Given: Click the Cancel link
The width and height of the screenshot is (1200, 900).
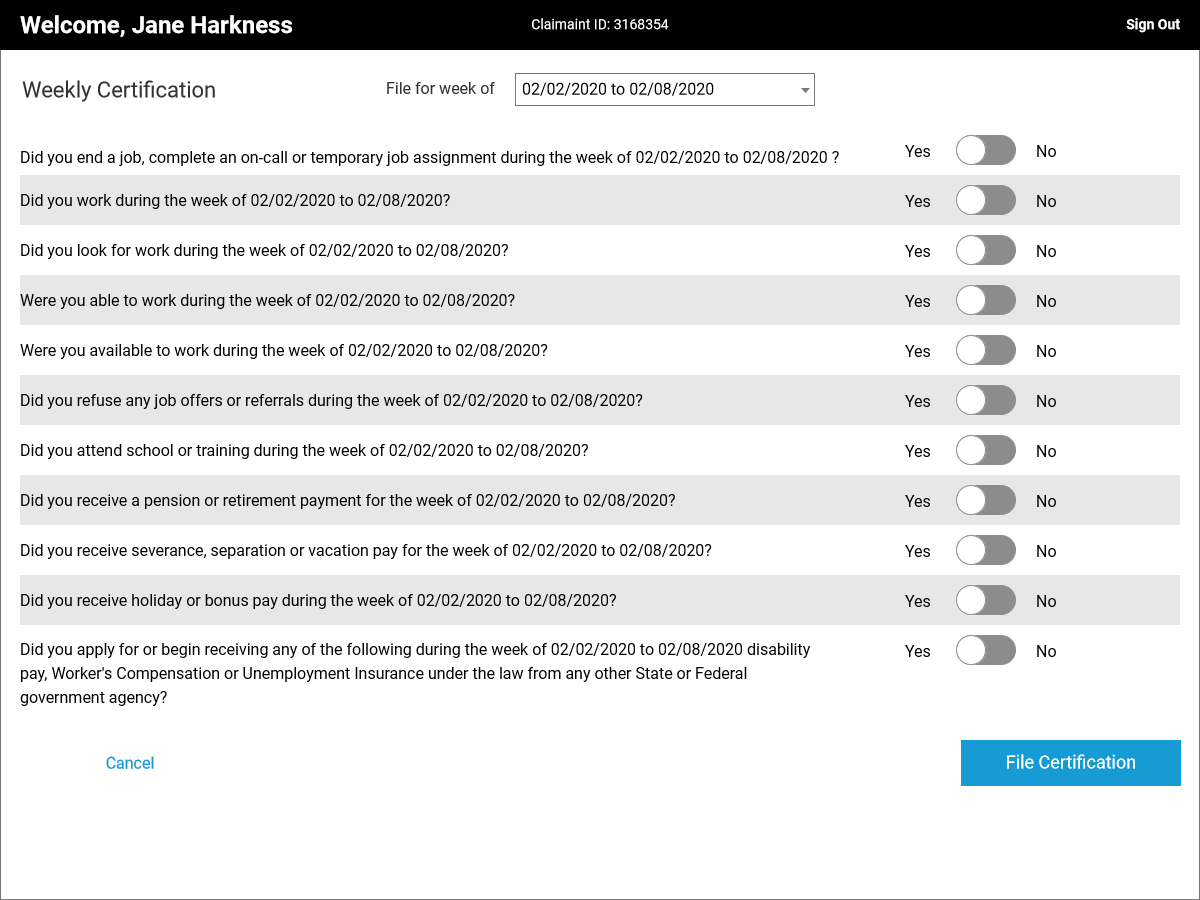Looking at the screenshot, I should 130,763.
